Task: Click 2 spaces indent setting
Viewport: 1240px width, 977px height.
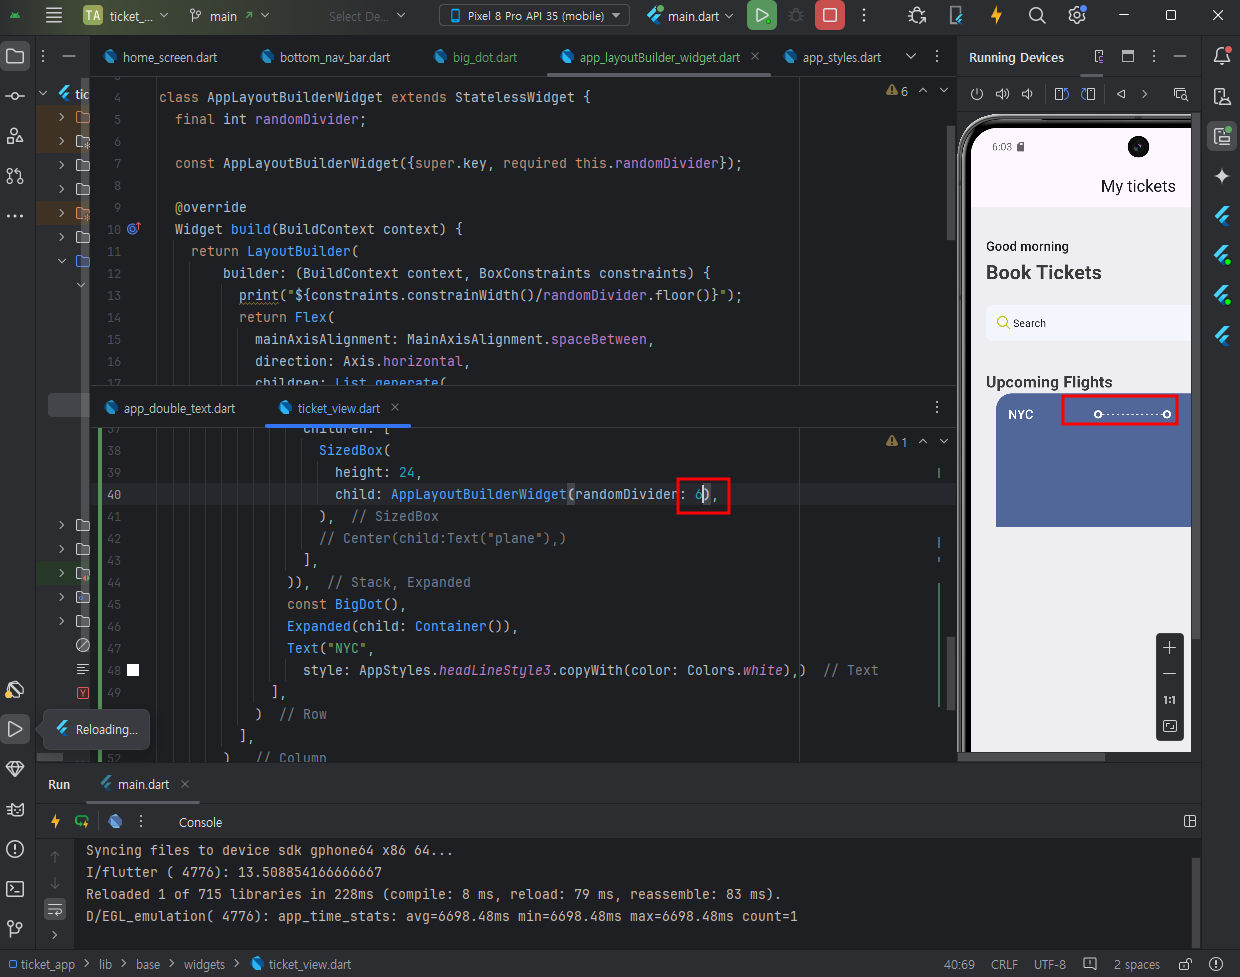Action: (x=1137, y=964)
